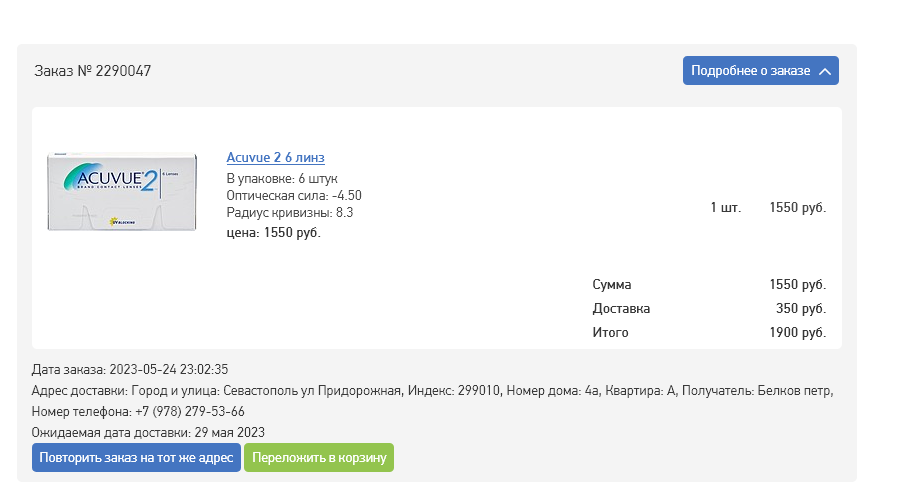Viewport: 900px width, 492px height.
Task: Click the 1 шт. quantity label
Action: pyautogui.click(x=726, y=208)
